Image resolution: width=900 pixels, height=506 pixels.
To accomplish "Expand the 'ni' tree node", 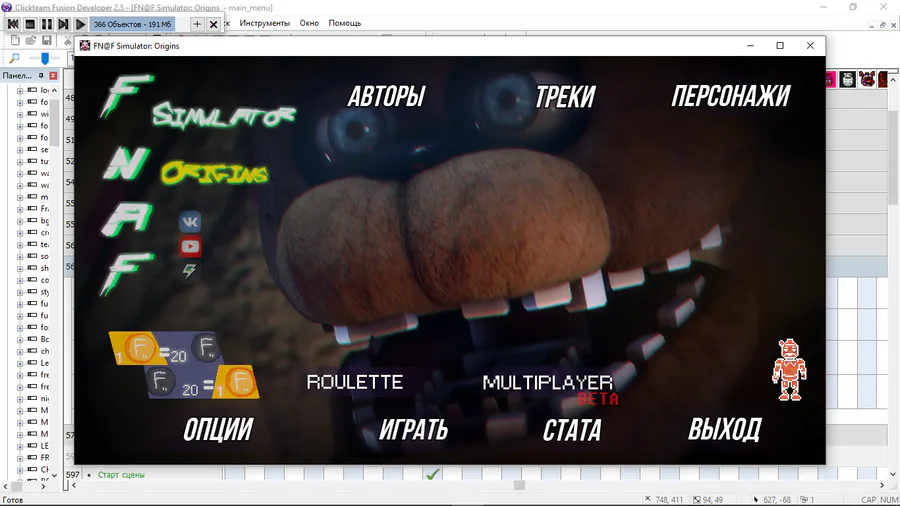I will click(20, 399).
